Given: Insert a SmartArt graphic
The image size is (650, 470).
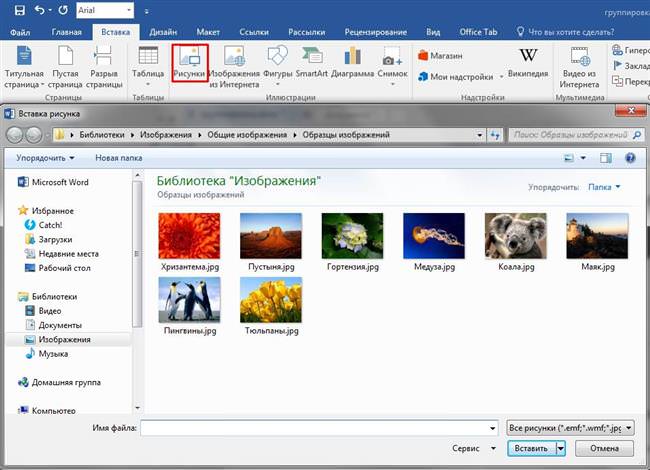Looking at the screenshot, I should (x=312, y=63).
